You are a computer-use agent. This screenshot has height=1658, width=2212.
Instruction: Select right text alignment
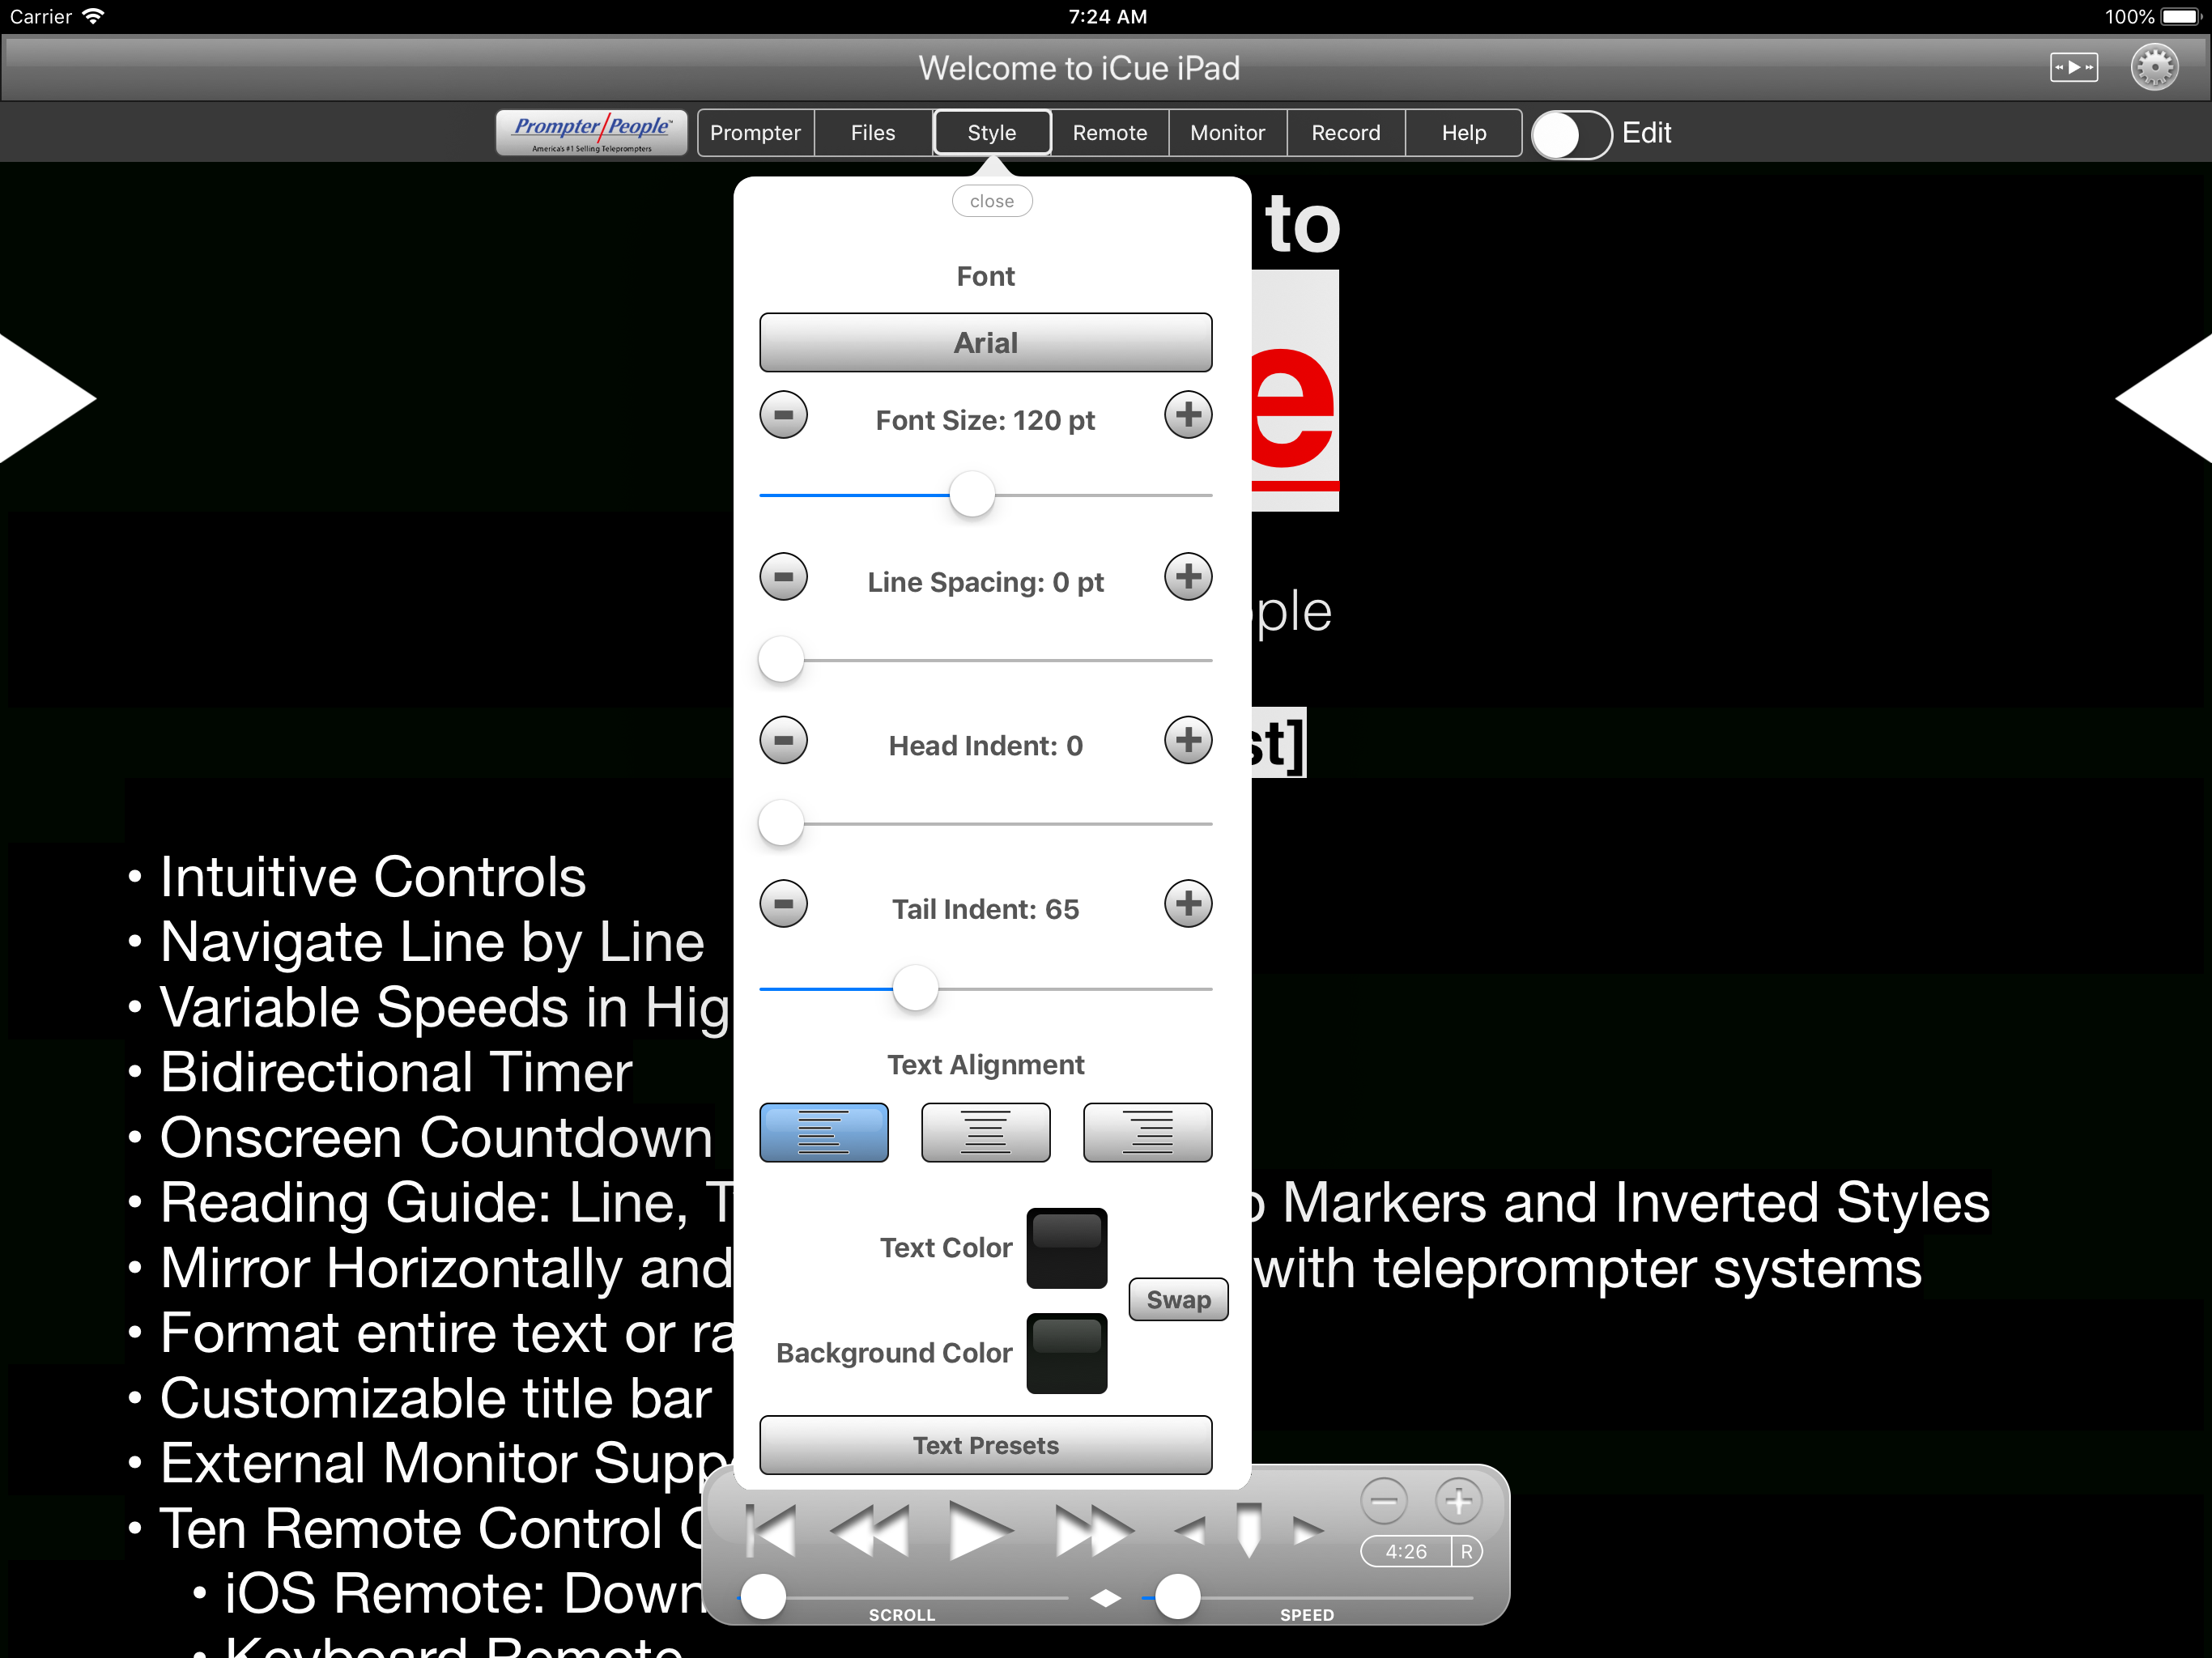[x=1147, y=1133]
